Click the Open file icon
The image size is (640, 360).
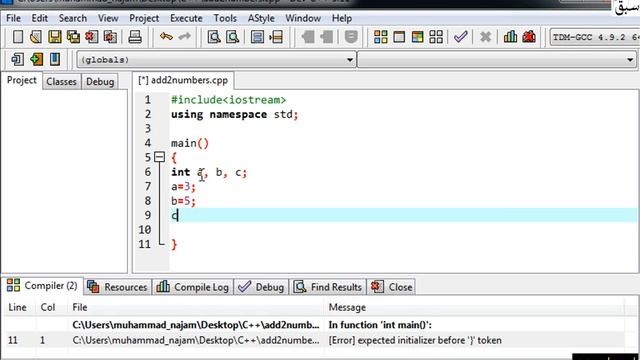point(36,37)
